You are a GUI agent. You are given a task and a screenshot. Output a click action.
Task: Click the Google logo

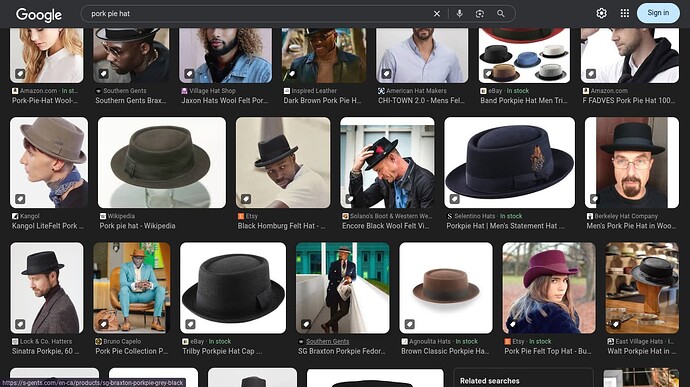tap(39, 15)
